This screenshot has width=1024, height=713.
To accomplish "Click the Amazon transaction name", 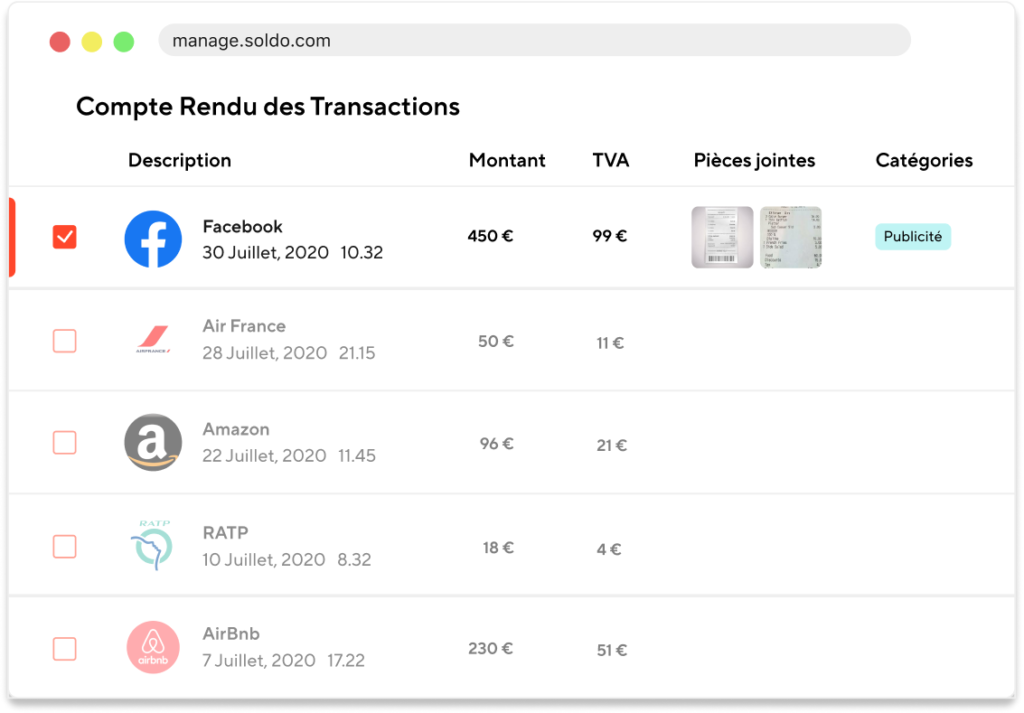I will click(236, 429).
